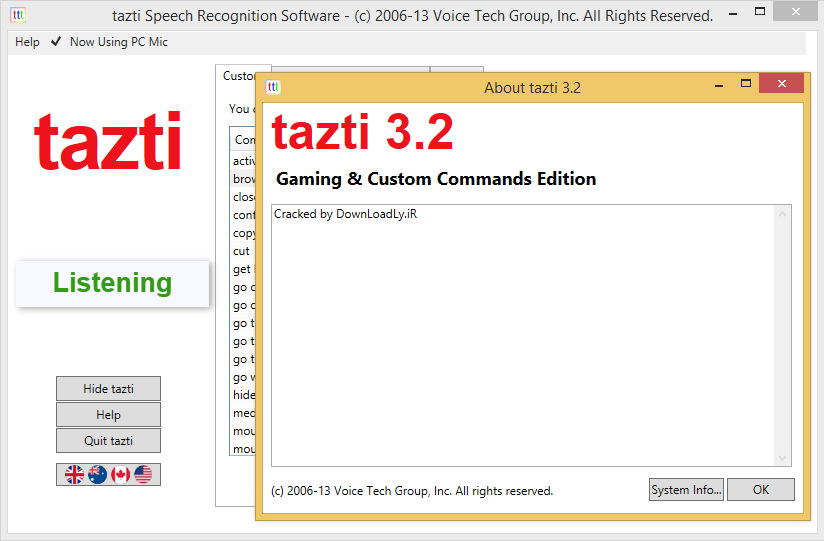Image resolution: width=824 pixels, height=541 pixels.
Task: Click the Gaming & Custom Commands Edition heading
Action: (436, 179)
